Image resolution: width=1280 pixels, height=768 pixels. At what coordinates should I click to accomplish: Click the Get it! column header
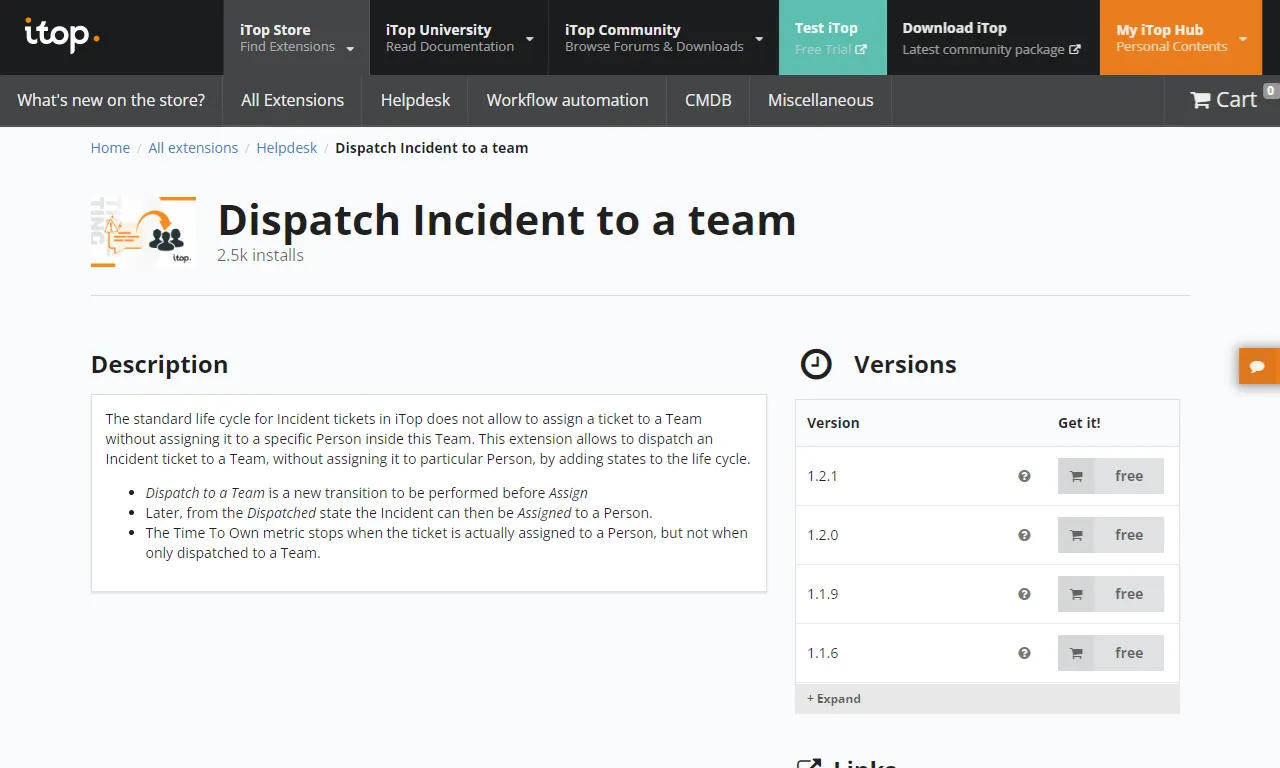pos(1079,423)
